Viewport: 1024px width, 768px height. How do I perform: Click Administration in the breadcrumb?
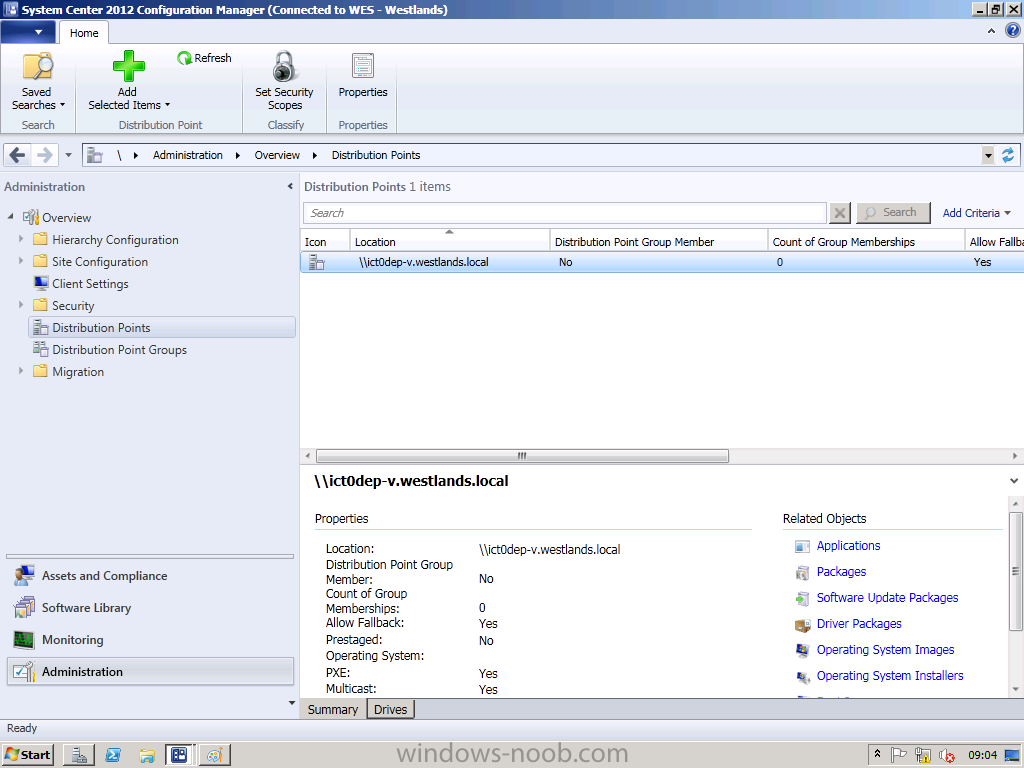187,155
